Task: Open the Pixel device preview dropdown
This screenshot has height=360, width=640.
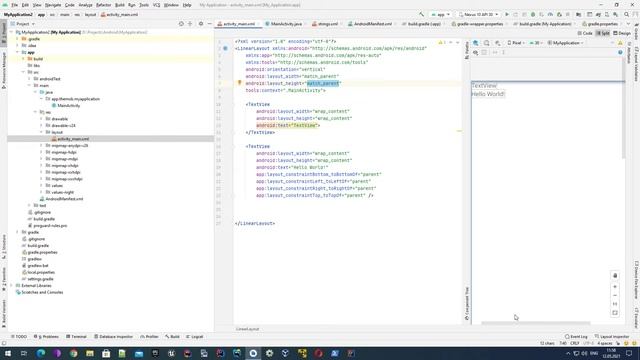Action: coord(516,43)
